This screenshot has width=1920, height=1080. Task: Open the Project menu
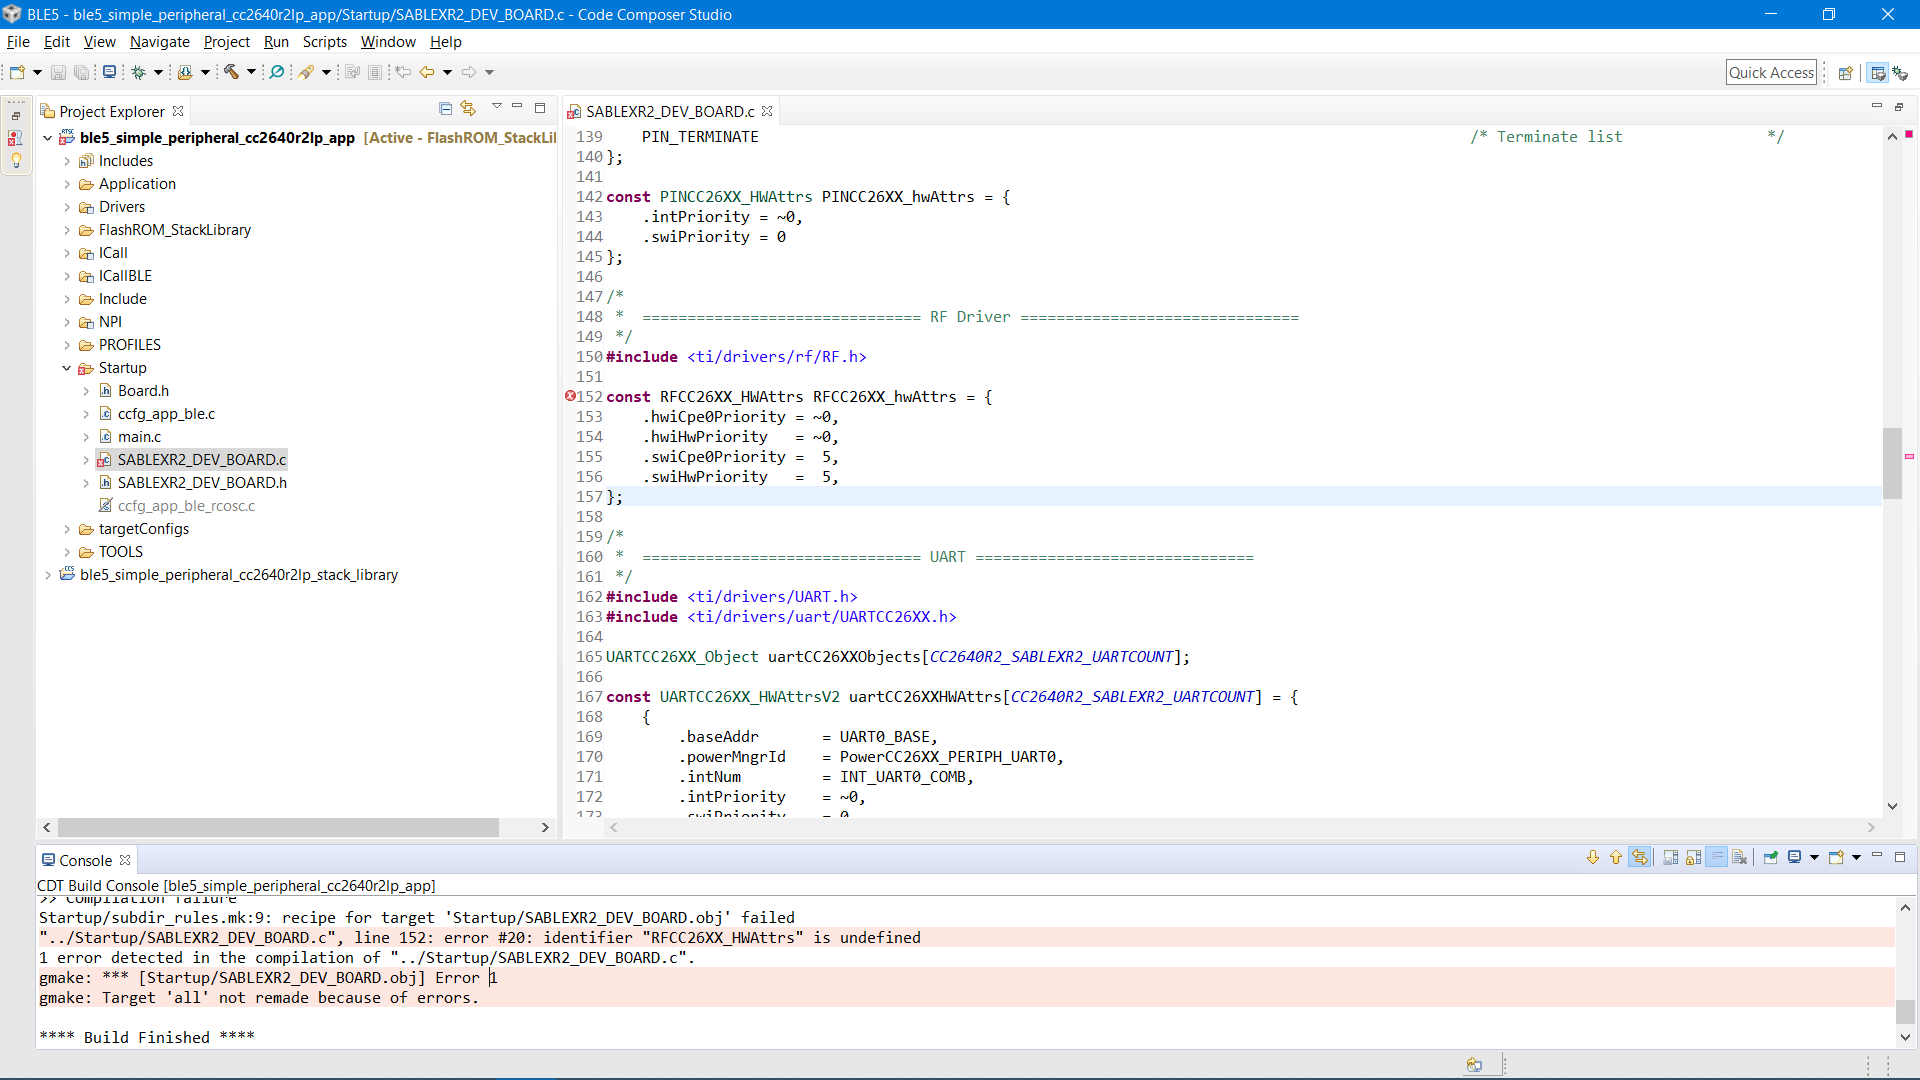pyautogui.click(x=226, y=42)
